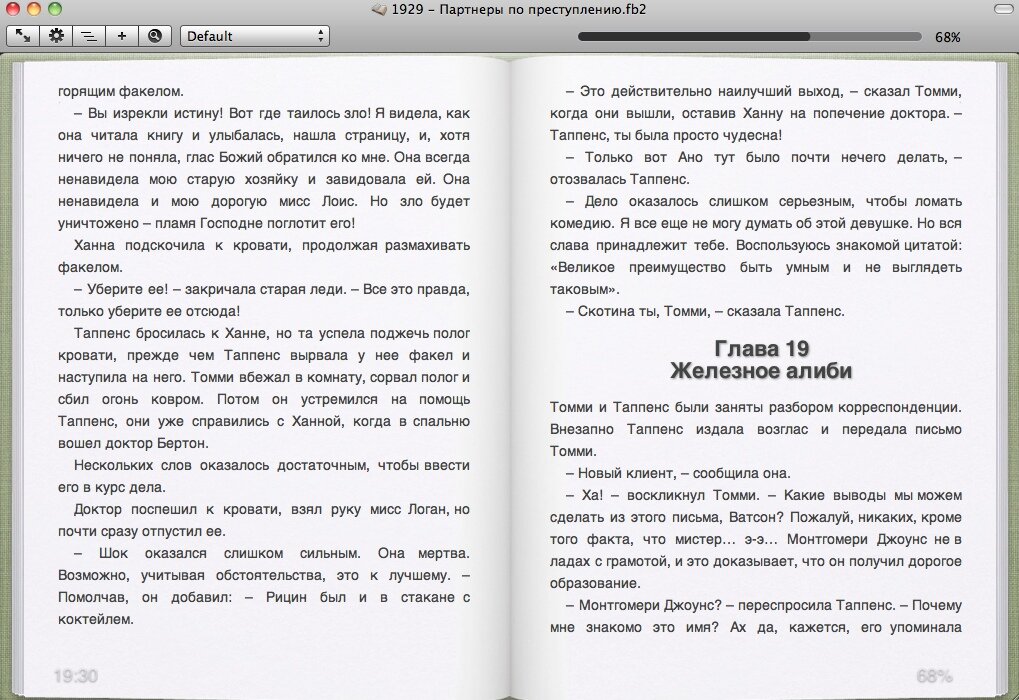Minimize the window with yellow button
The width and height of the screenshot is (1019, 700).
tap(34, 9)
